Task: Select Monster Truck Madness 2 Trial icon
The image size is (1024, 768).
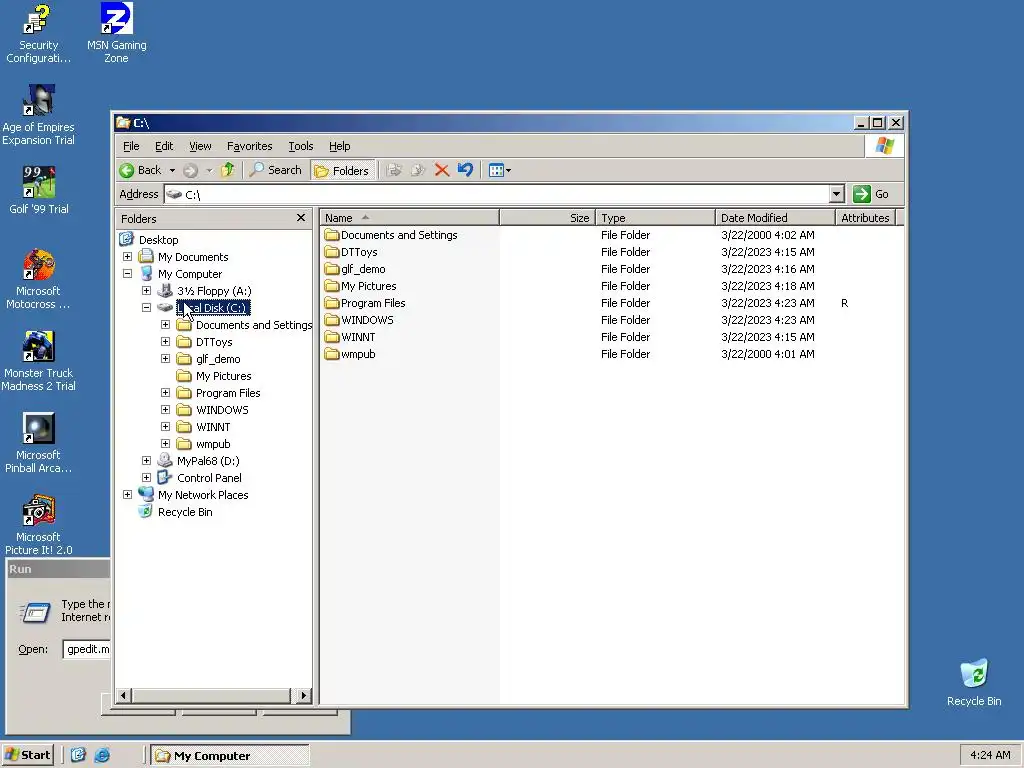Action: 38,361
